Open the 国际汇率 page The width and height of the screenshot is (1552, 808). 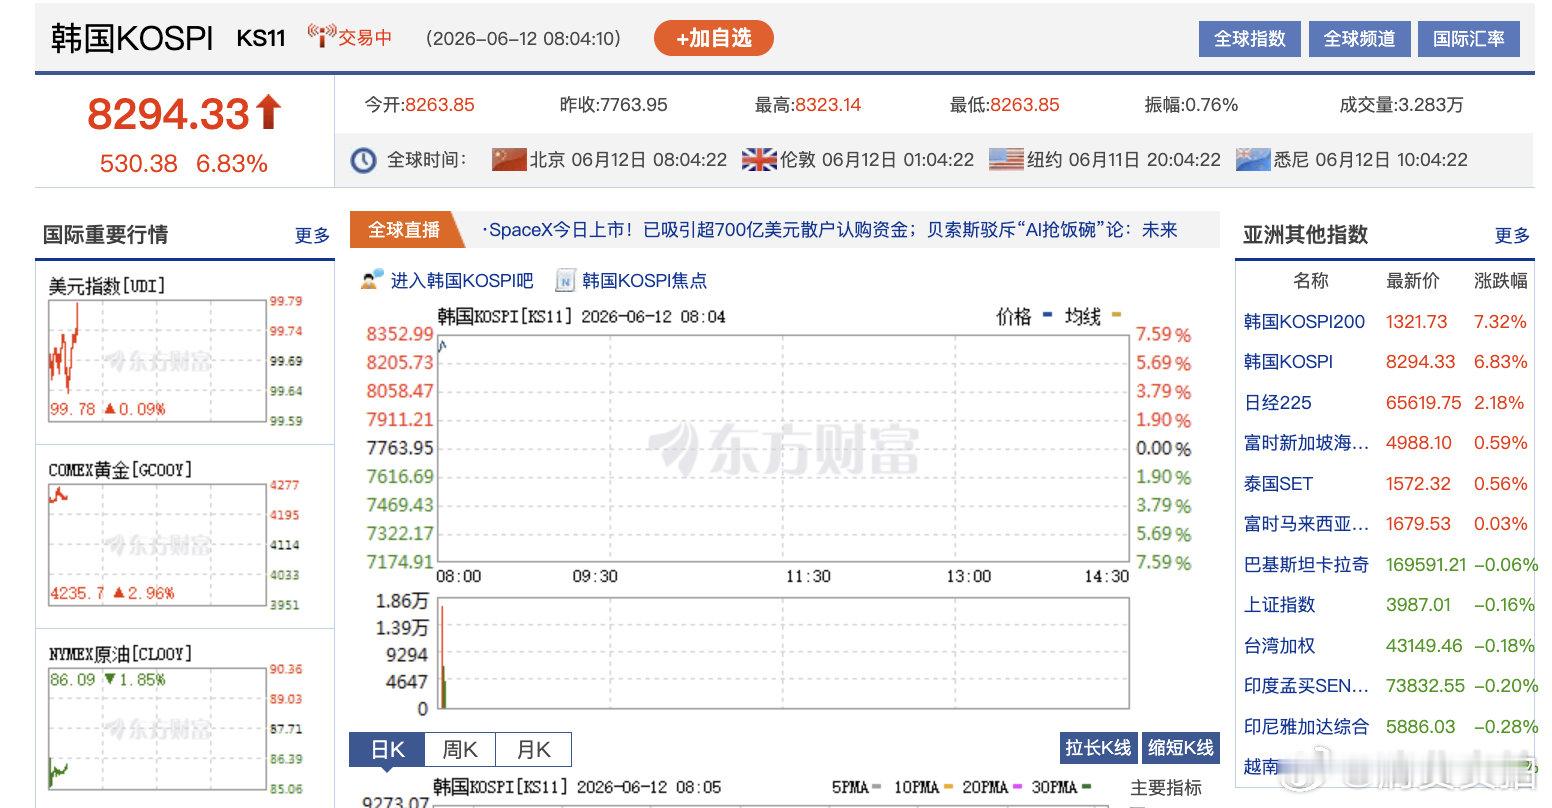(1468, 39)
